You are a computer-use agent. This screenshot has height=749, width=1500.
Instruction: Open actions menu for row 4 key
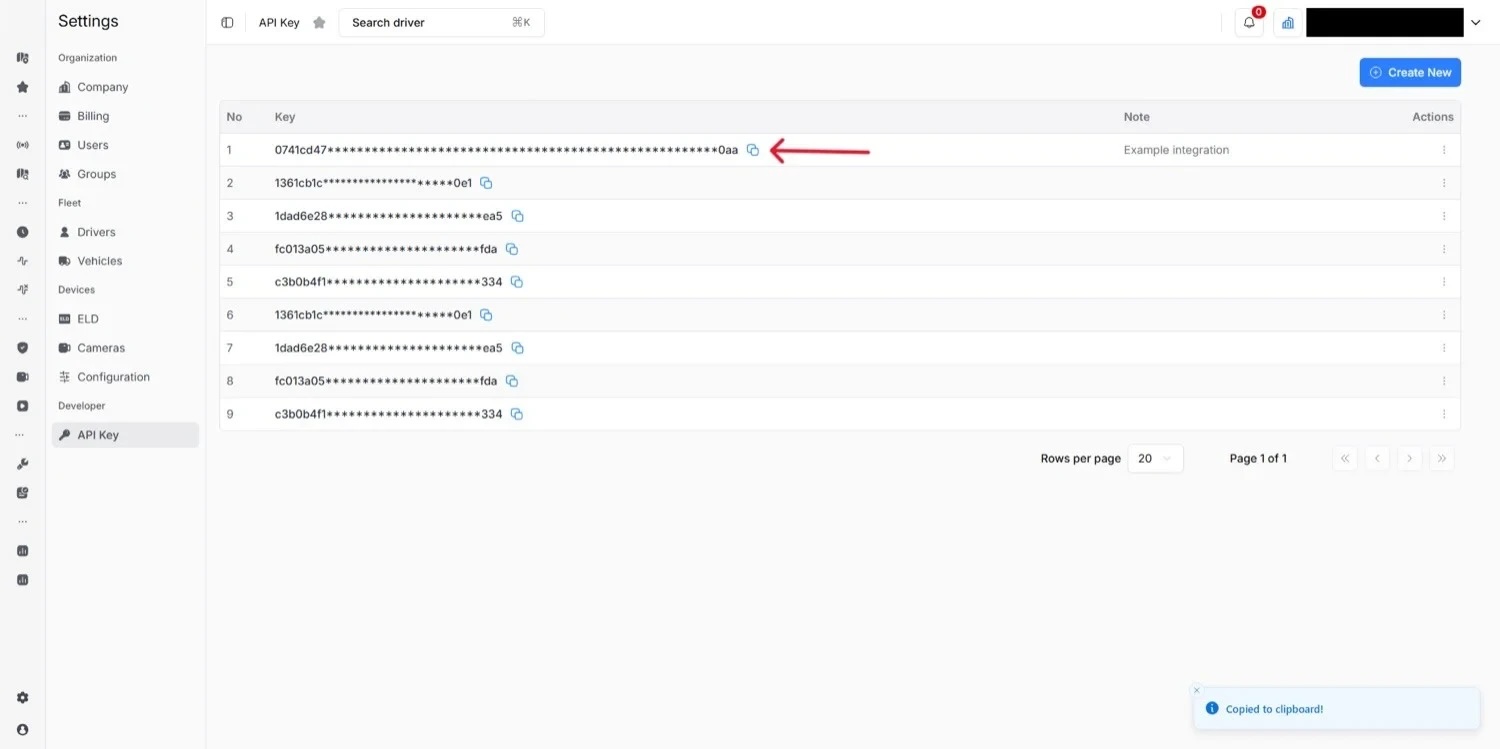[1444, 249]
